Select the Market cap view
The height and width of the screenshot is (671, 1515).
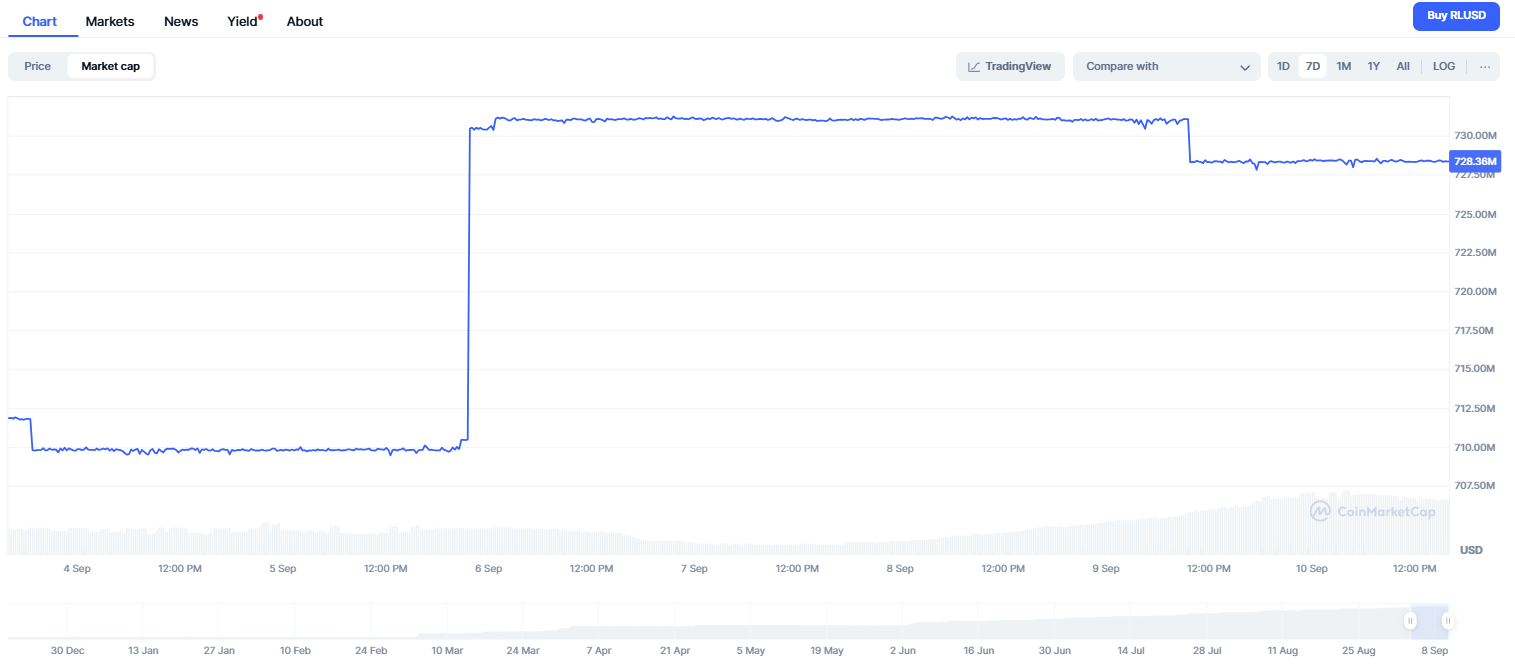pos(111,66)
